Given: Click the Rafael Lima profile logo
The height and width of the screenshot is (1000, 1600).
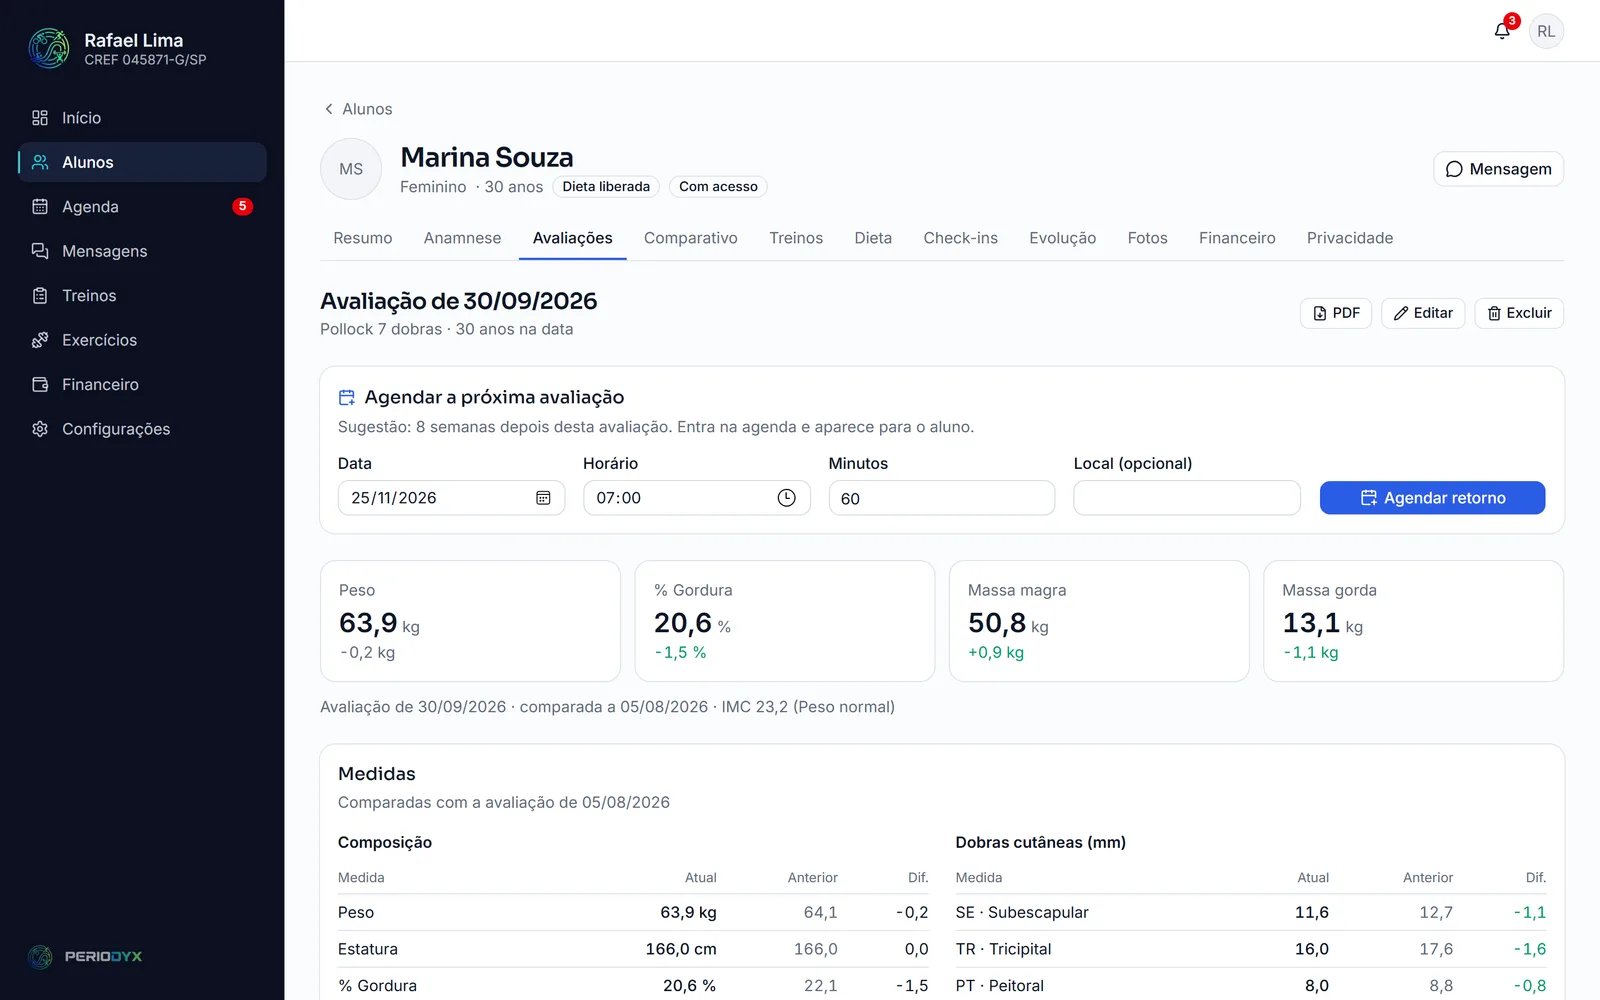Looking at the screenshot, I should click(49, 48).
